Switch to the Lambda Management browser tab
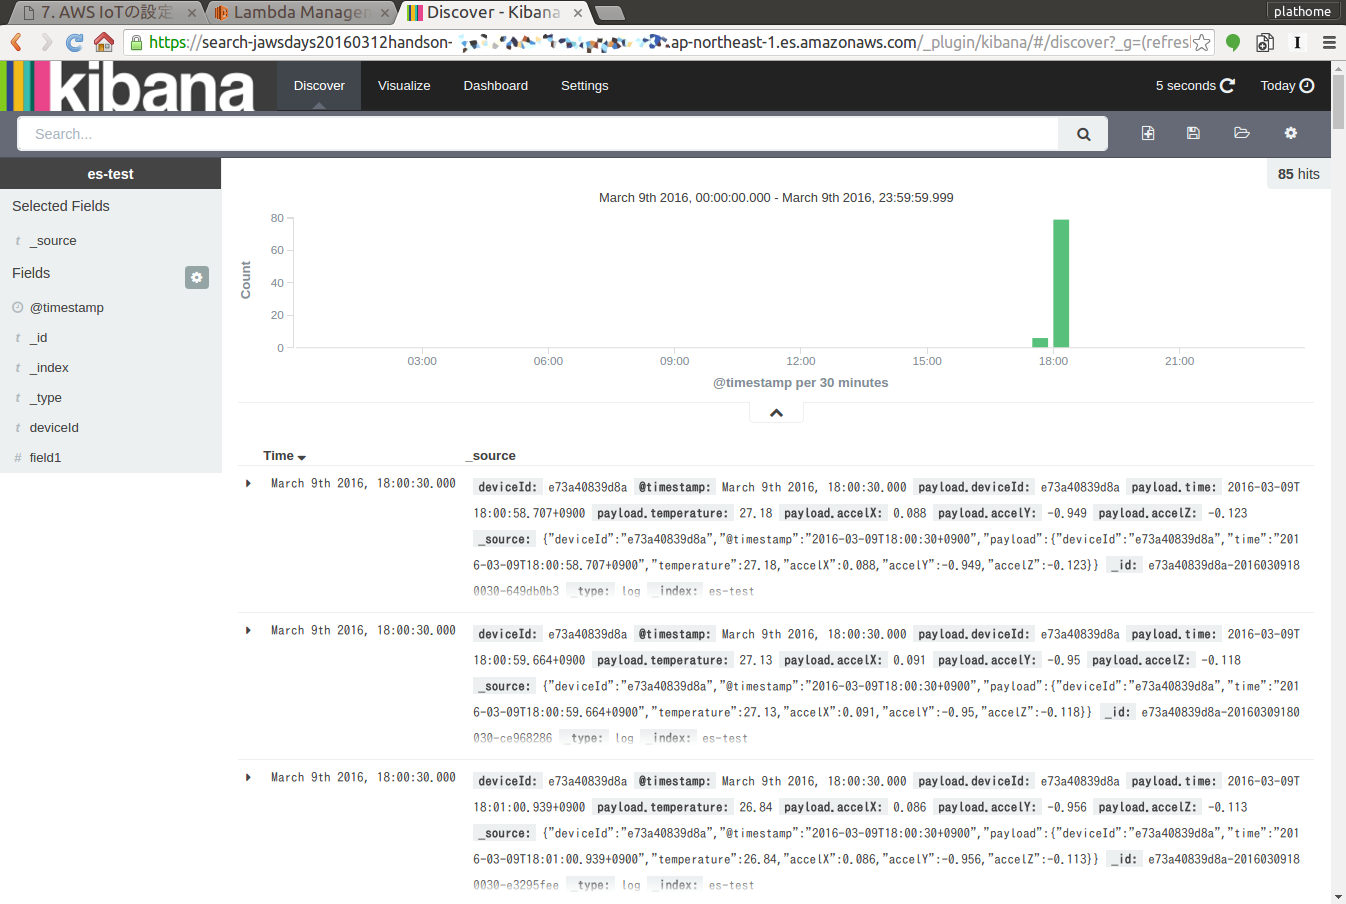The width and height of the screenshot is (1346, 904). tap(300, 12)
